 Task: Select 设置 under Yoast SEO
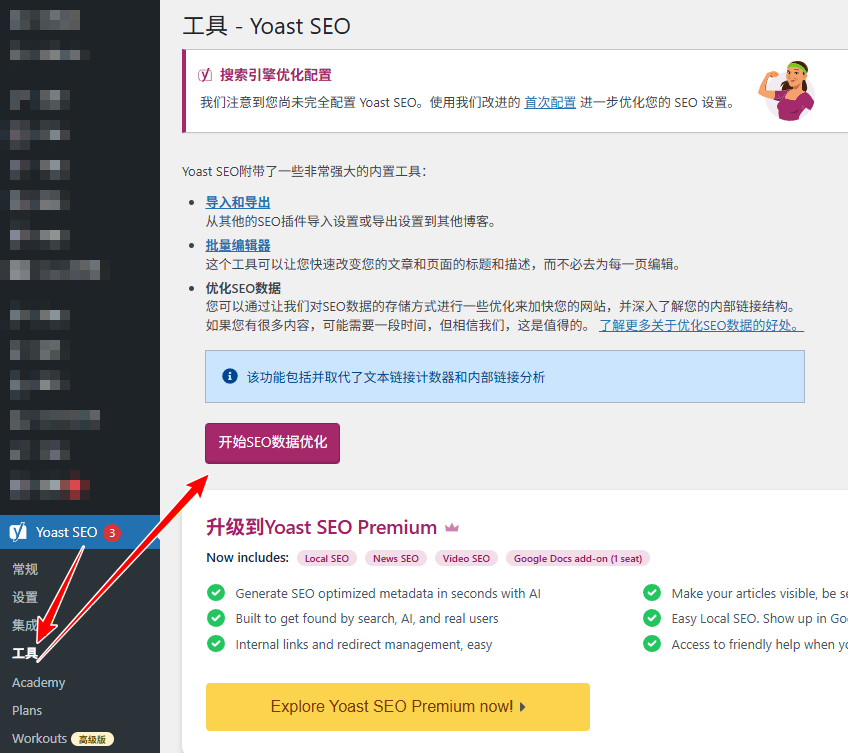[25, 597]
